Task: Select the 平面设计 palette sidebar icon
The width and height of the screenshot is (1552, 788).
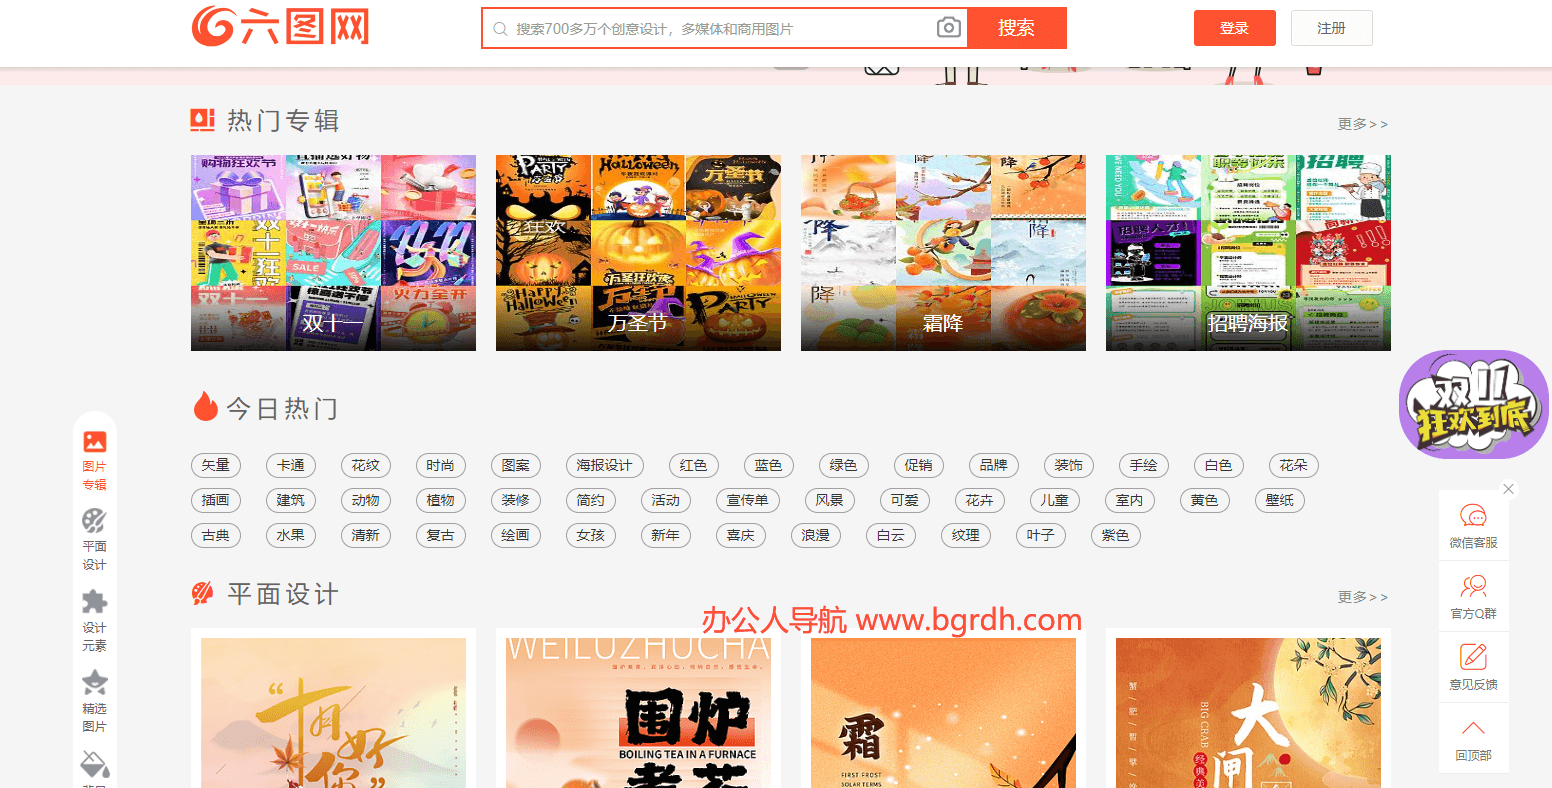Action: (x=94, y=522)
